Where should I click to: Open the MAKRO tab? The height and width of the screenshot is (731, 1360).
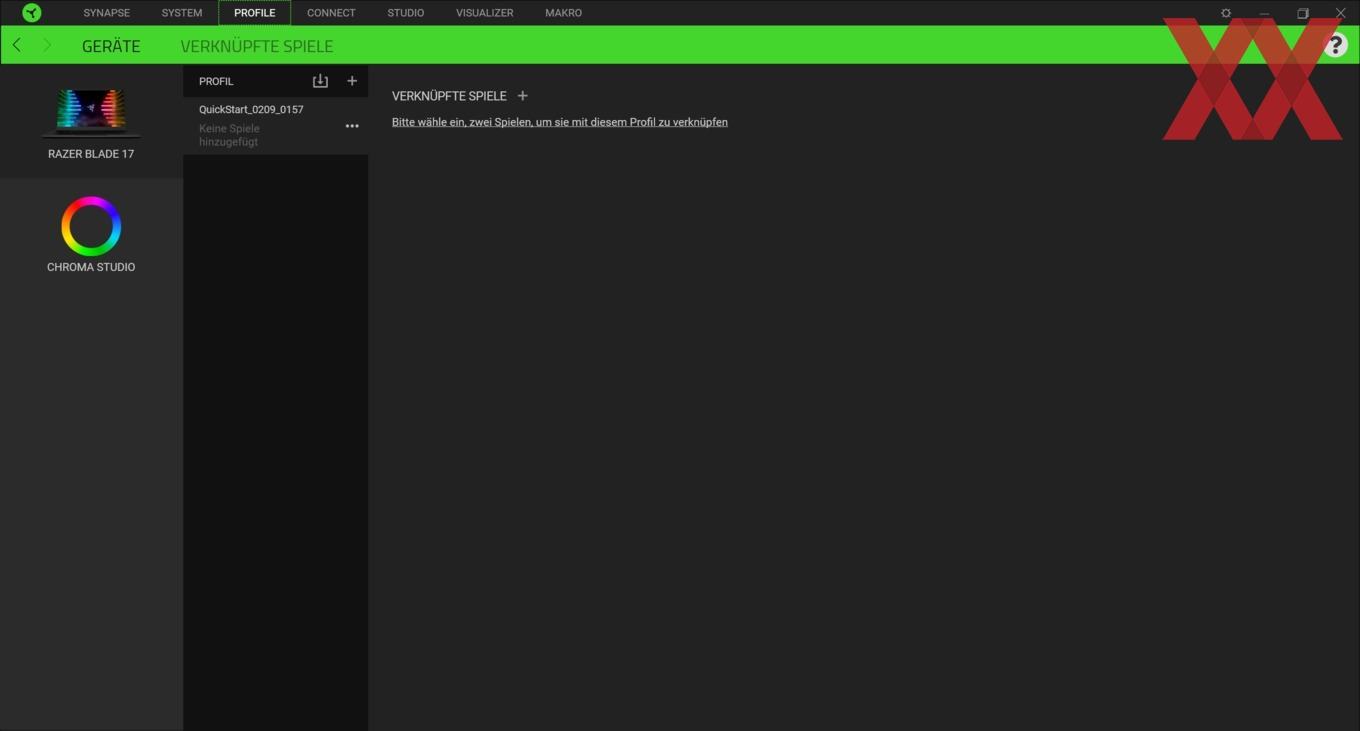pos(564,13)
